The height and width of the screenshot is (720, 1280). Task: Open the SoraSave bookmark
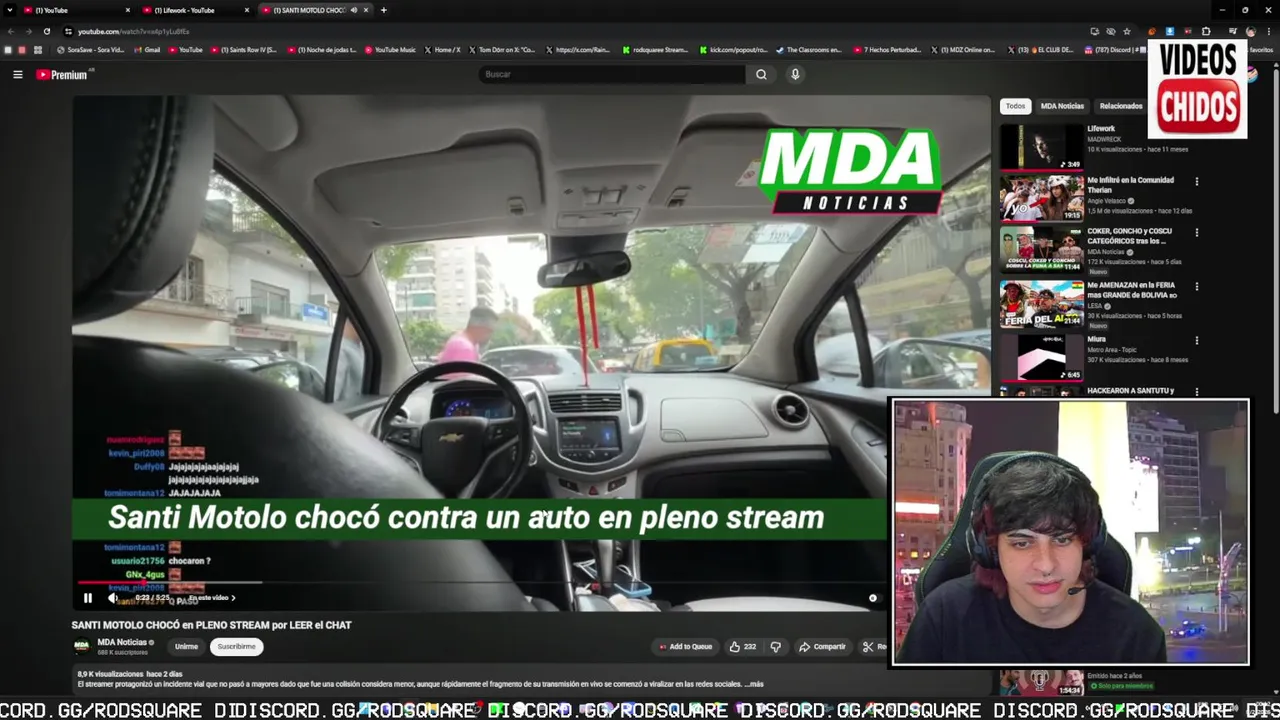point(91,50)
